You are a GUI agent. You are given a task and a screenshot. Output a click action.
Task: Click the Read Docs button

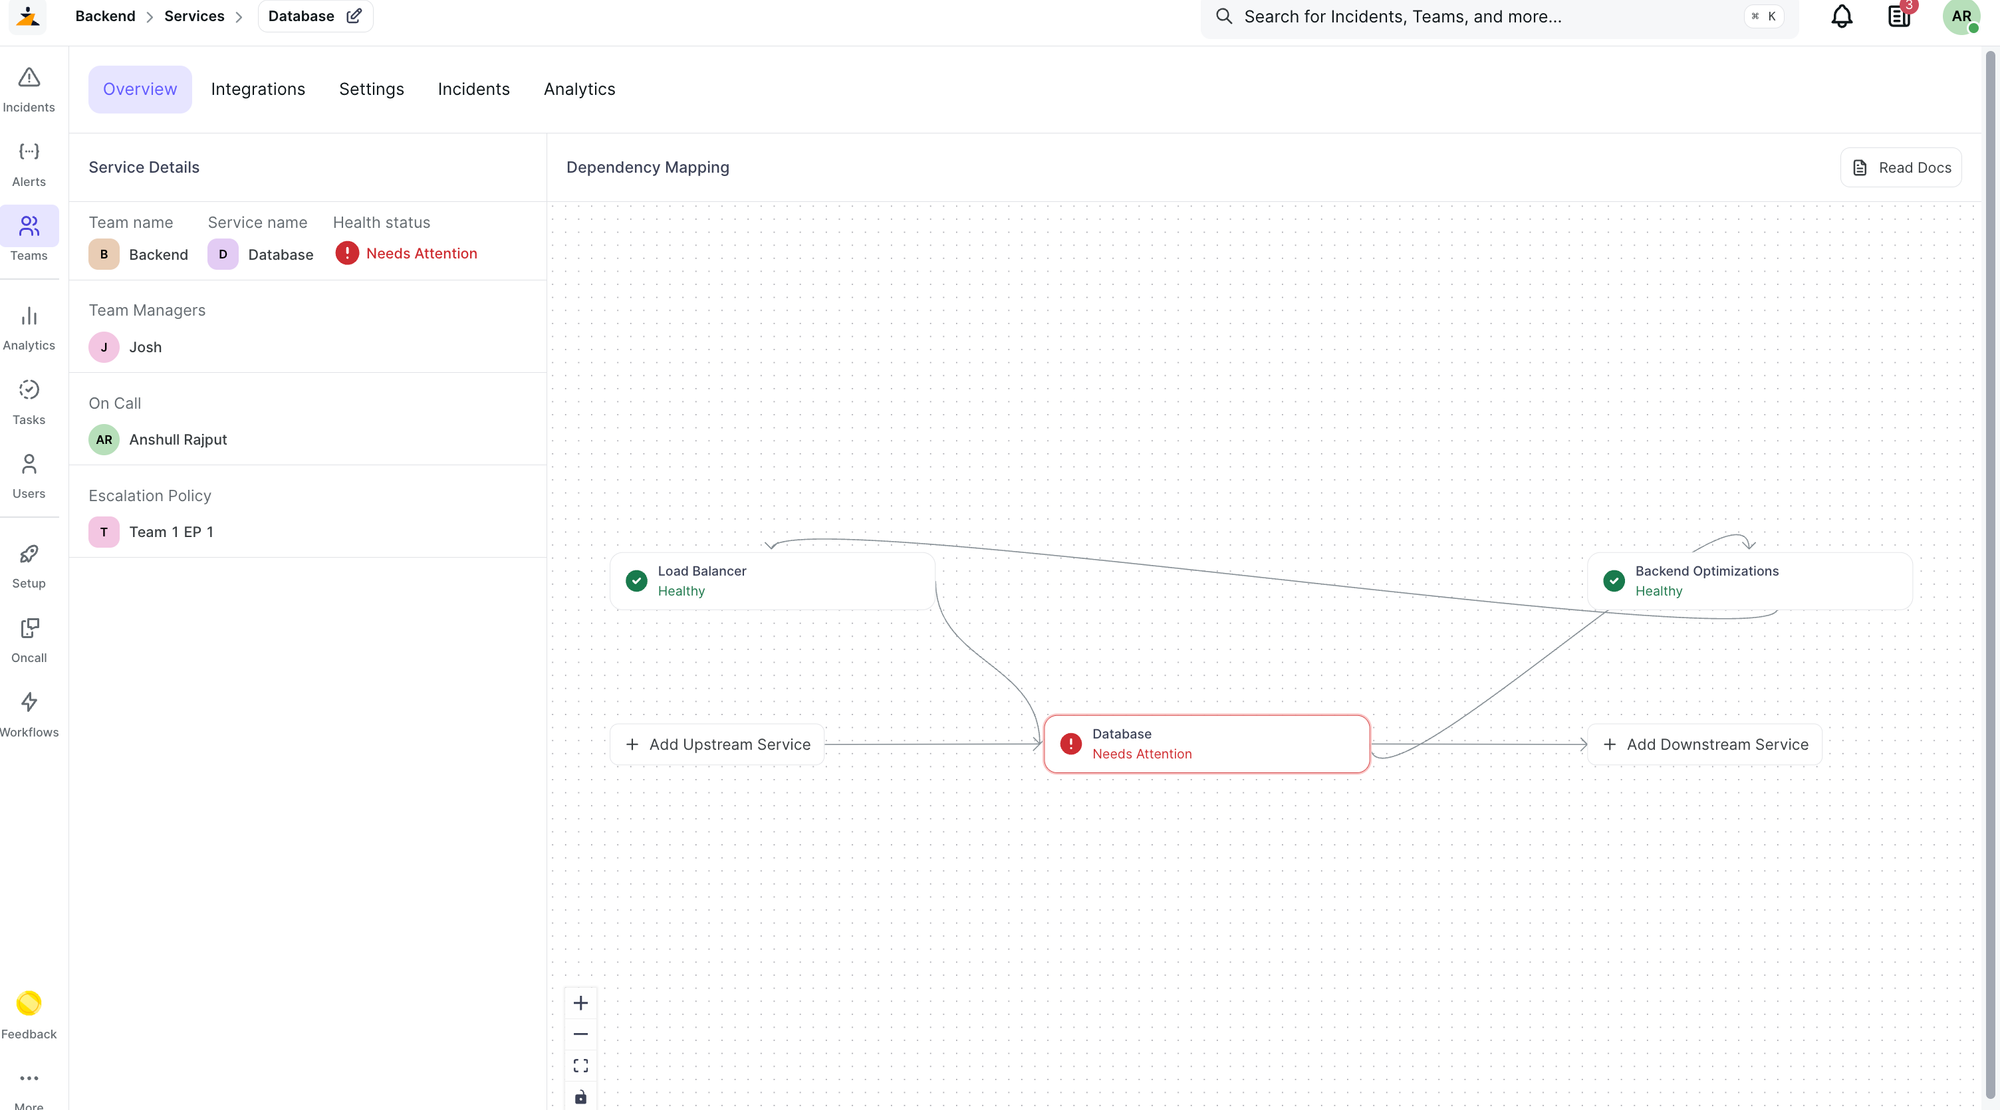pos(1900,168)
